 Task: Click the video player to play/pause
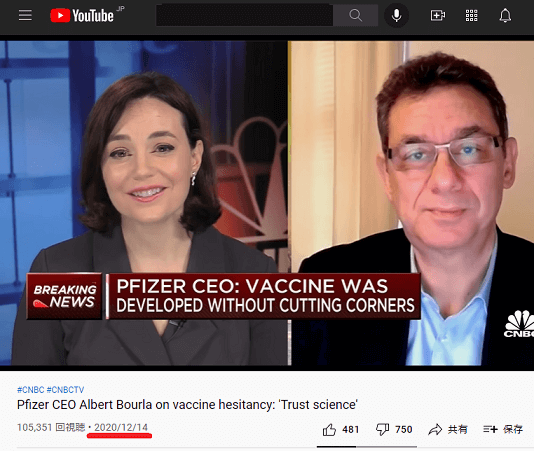pyautogui.click(x=267, y=203)
